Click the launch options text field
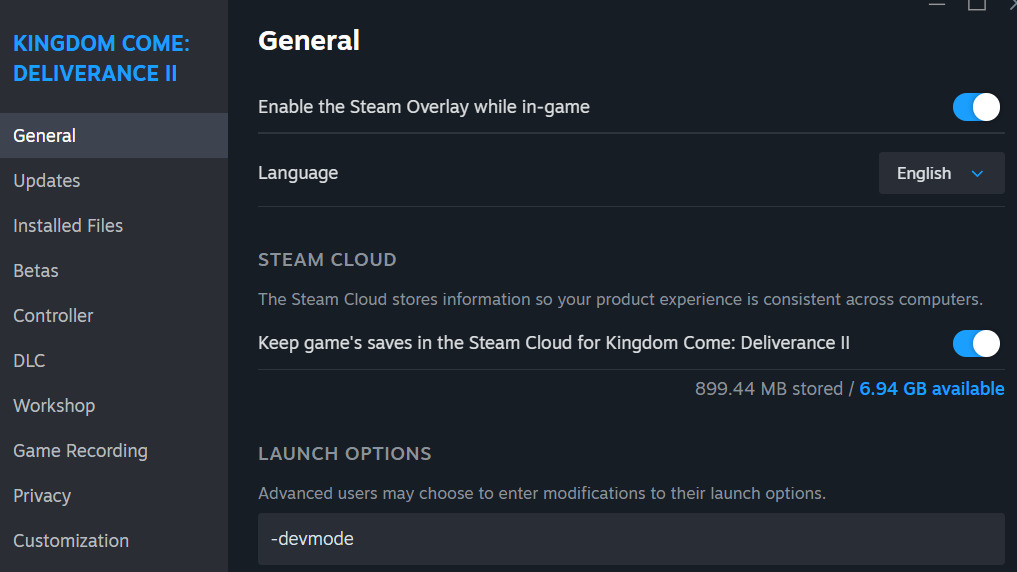Screen dimensions: 1017x572 click(x=630, y=539)
